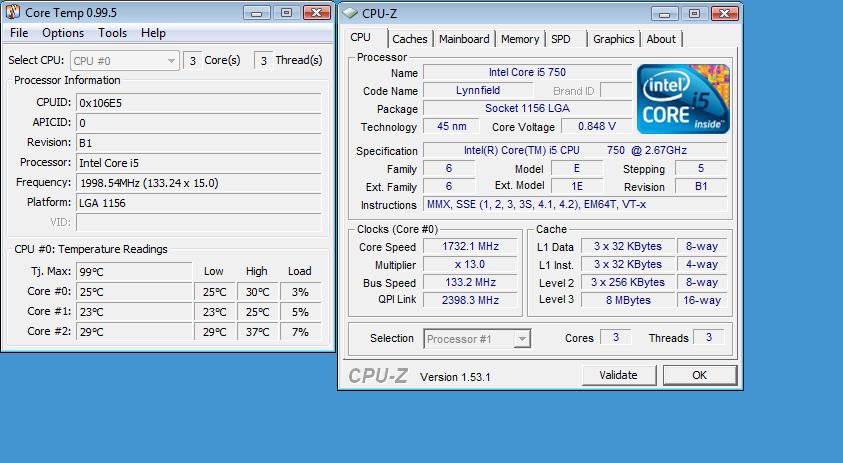This screenshot has width=843, height=463.
Task: Click the Core Voltage value 0.848 V
Action: click(x=597, y=126)
